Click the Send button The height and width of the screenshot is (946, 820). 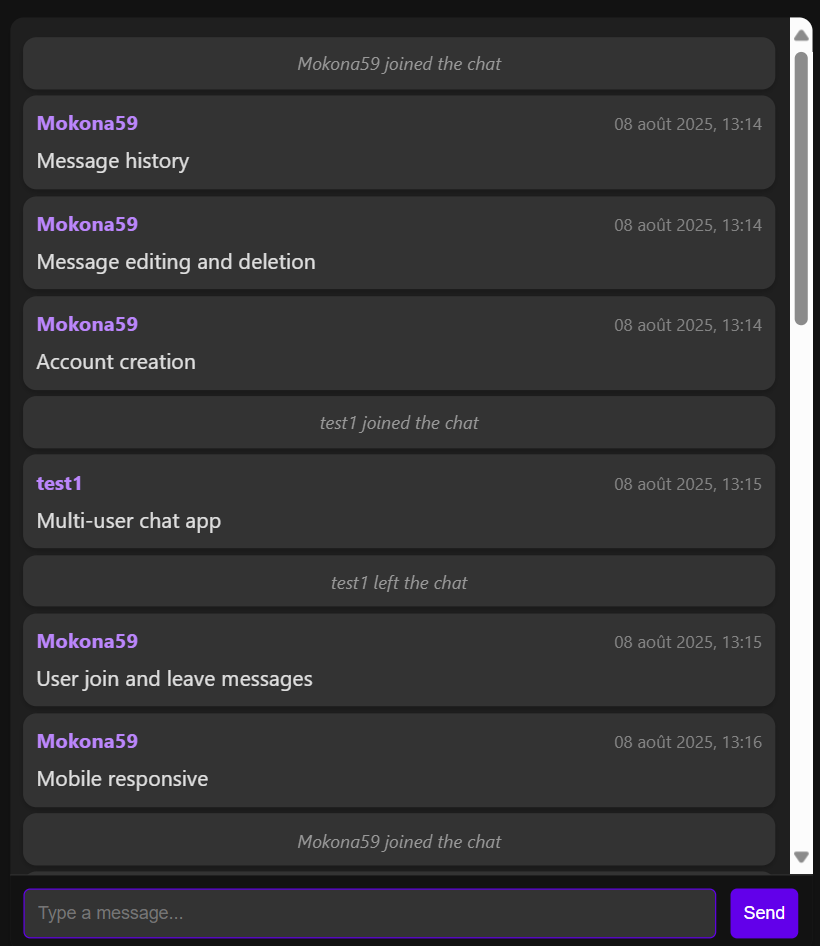point(763,912)
